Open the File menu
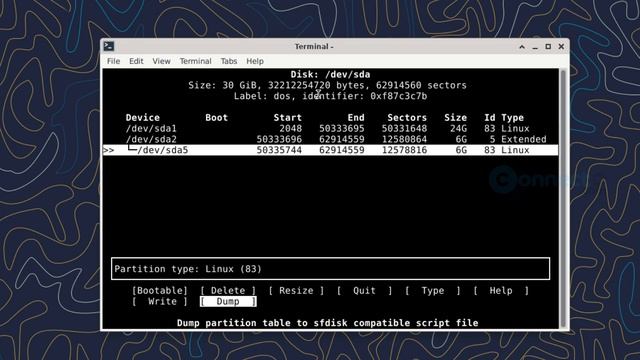The height and width of the screenshot is (360, 640). click(x=113, y=61)
